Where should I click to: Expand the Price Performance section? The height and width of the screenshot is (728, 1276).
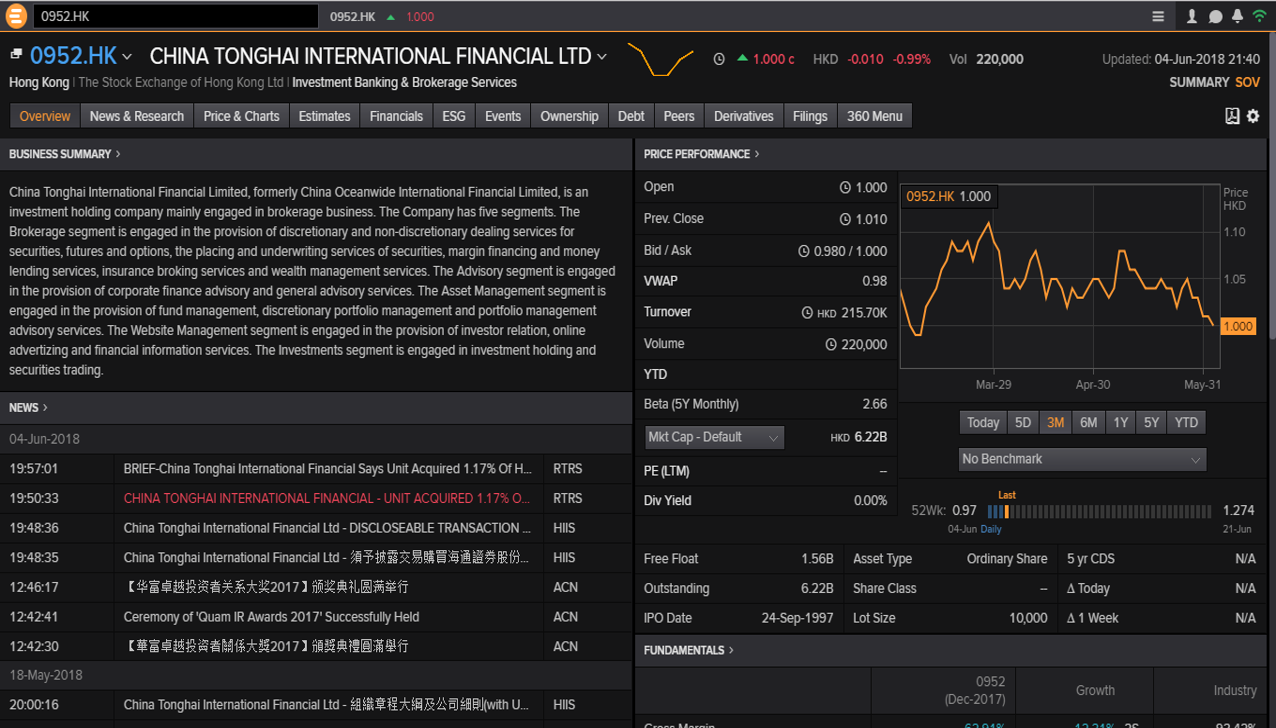tap(701, 154)
